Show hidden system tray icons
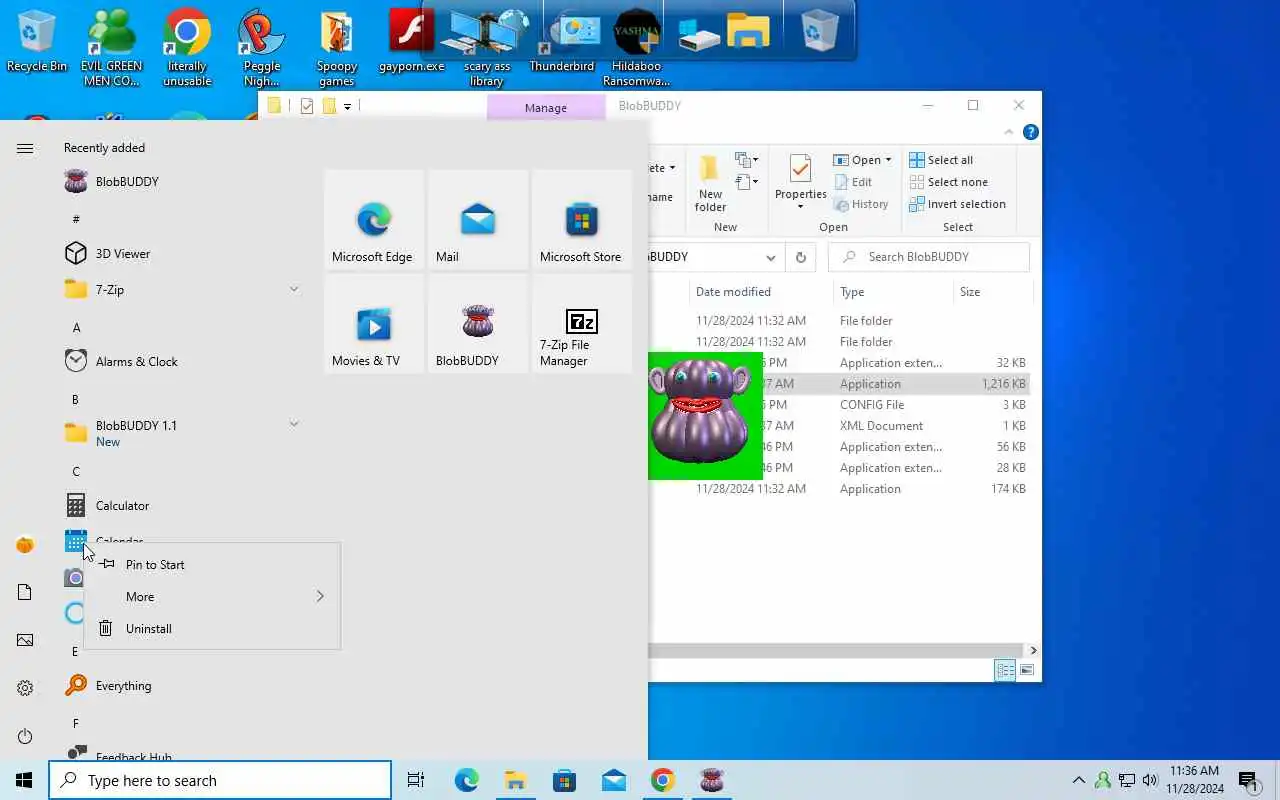This screenshot has height=800, width=1280. click(1079, 780)
